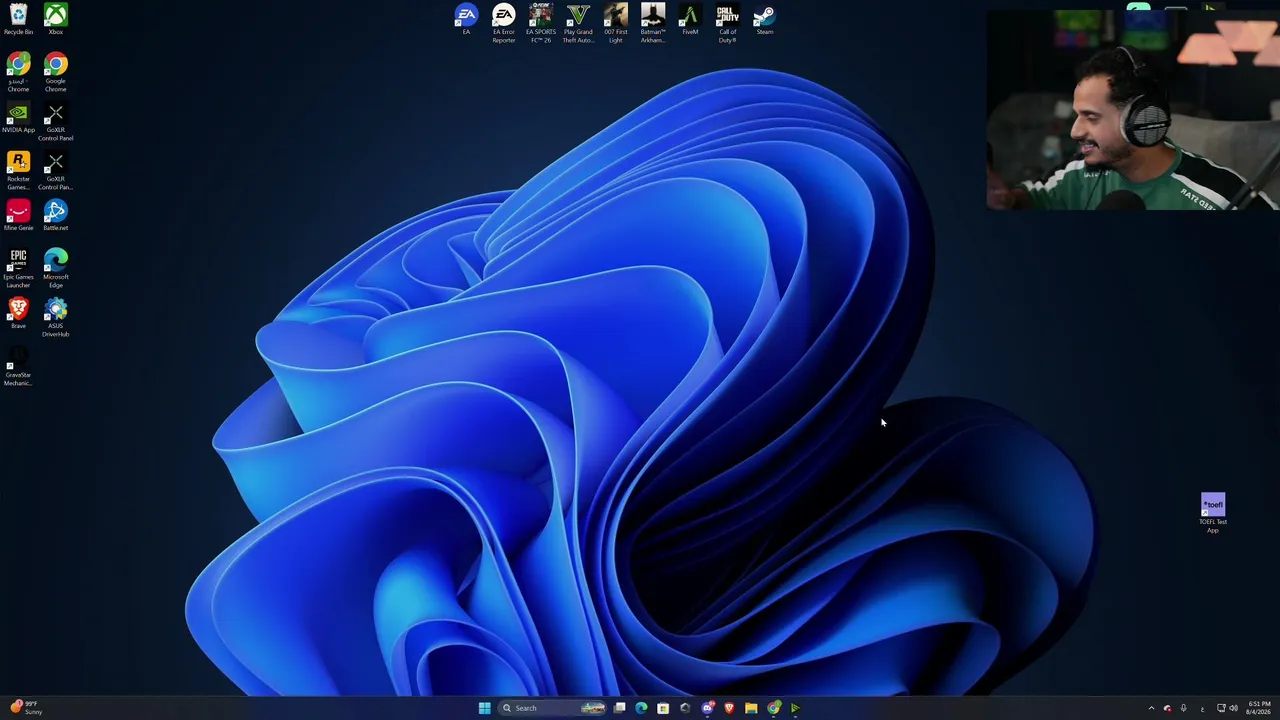The height and width of the screenshot is (720, 1280).
Task: Open Task View from the taskbar
Action: [x=620, y=708]
